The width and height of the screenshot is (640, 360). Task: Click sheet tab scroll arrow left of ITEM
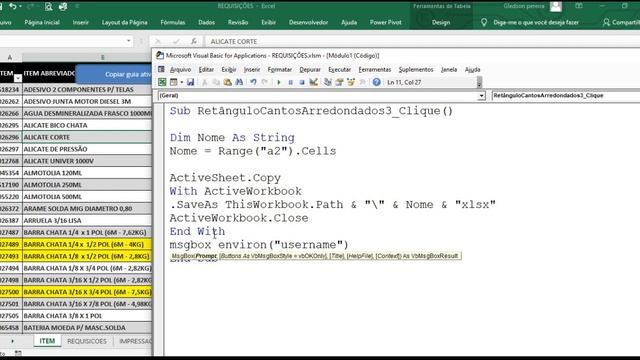coord(12,341)
